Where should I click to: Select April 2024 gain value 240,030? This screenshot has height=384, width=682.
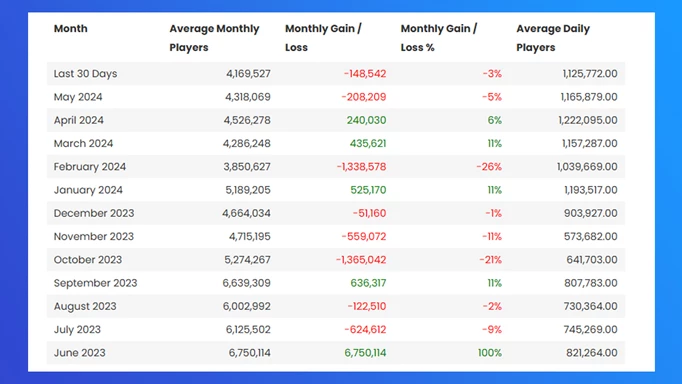[366, 120]
